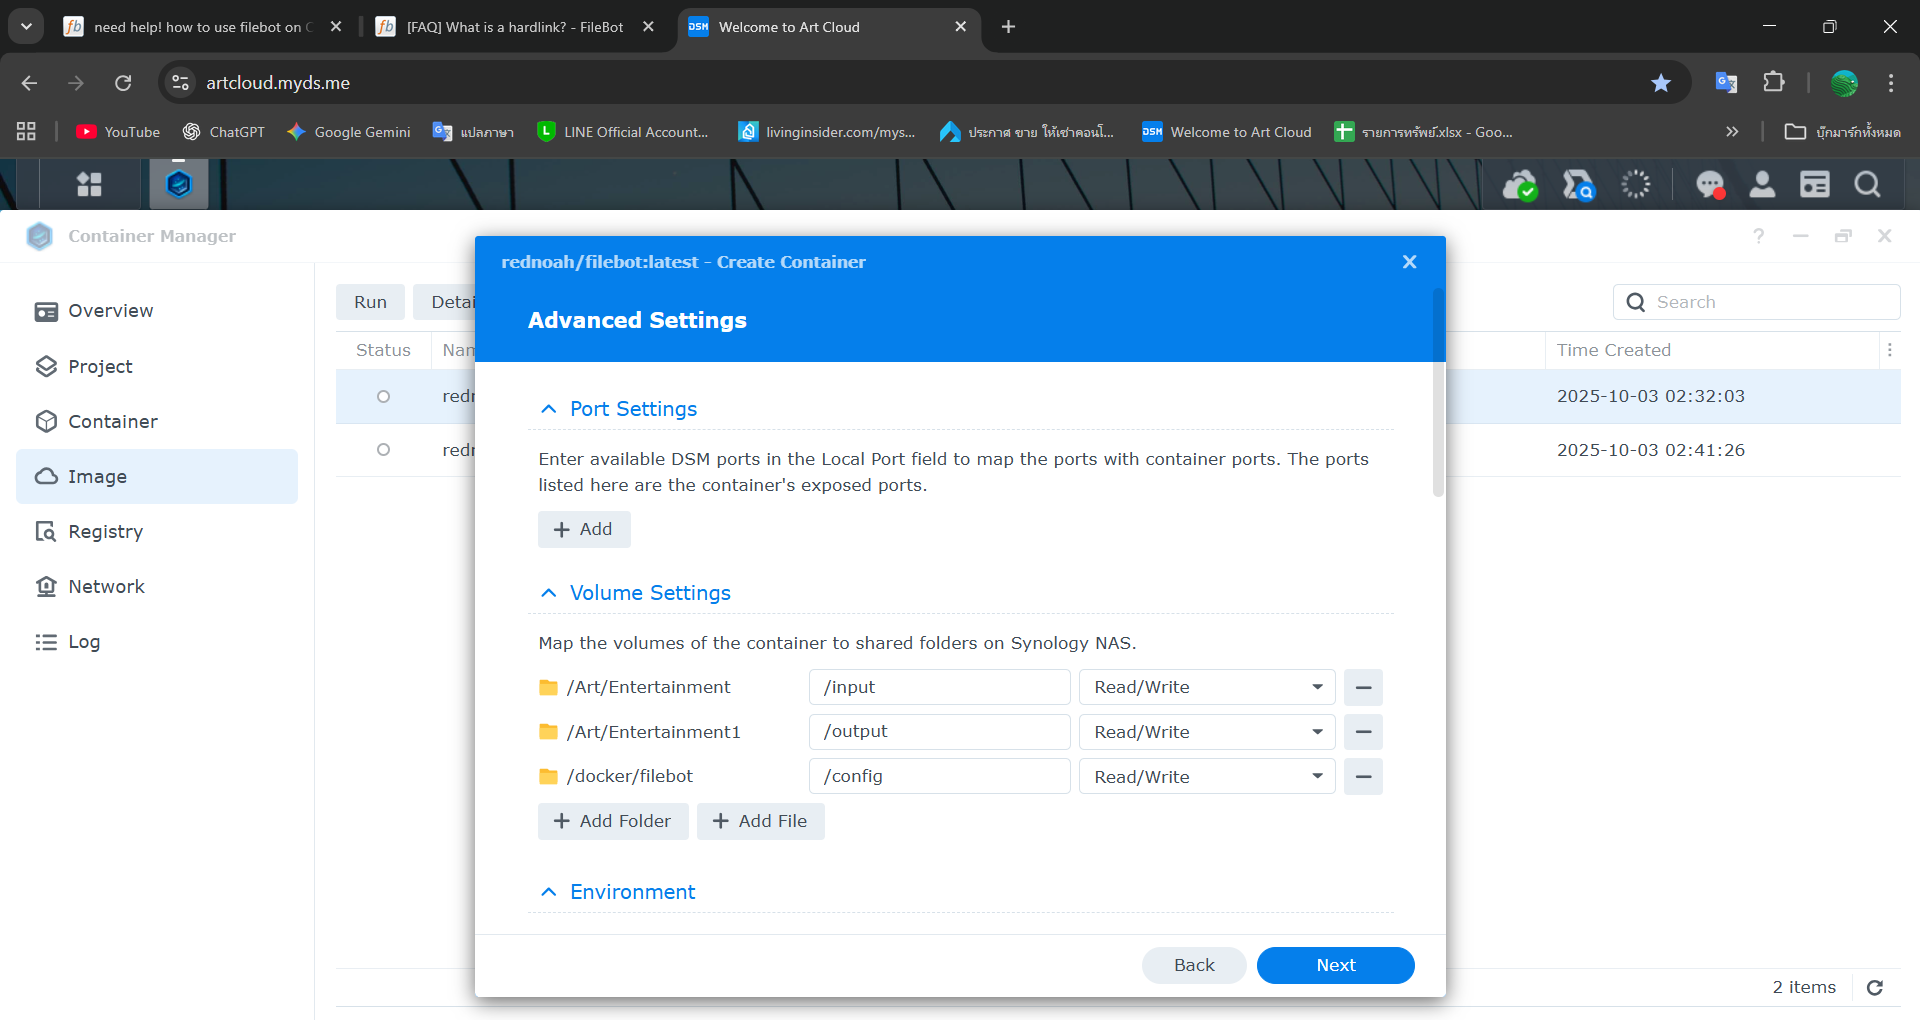The height and width of the screenshot is (1020, 1920).
Task: Open permission dropdown for /output volume
Action: (1207, 732)
